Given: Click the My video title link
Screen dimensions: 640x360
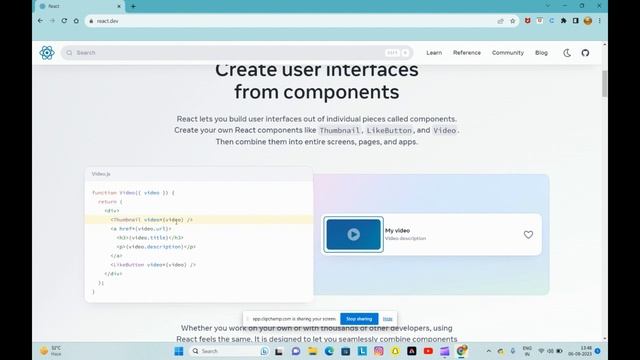Looking at the screenshot, I should (x=397, y=230).
